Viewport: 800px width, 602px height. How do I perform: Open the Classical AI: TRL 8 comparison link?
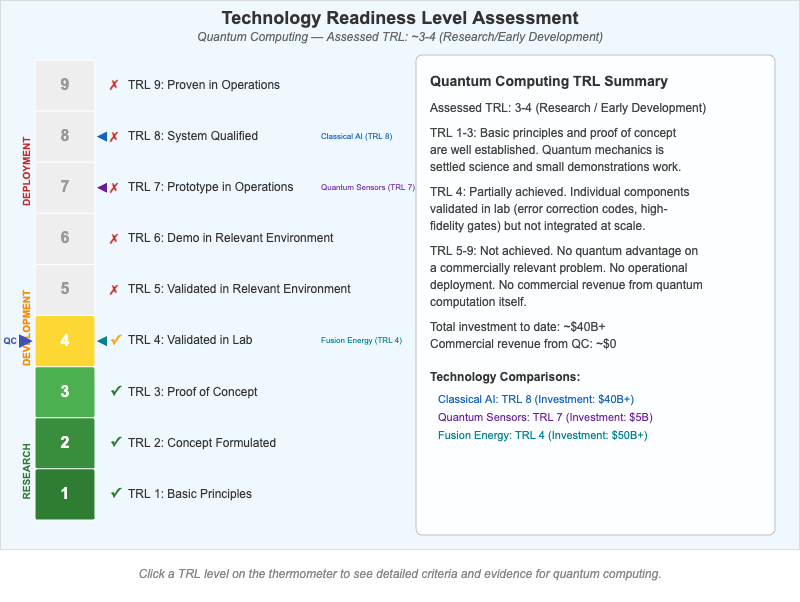(535, 399)
